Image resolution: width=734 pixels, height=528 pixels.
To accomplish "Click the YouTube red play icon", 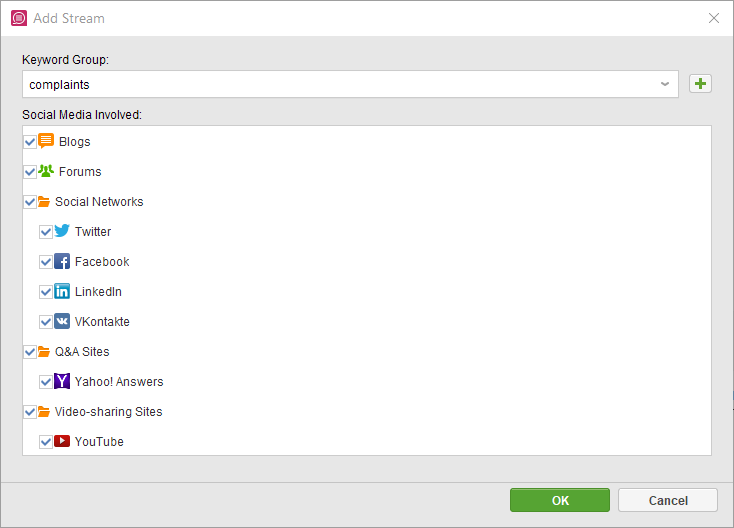I will (62, 441).
